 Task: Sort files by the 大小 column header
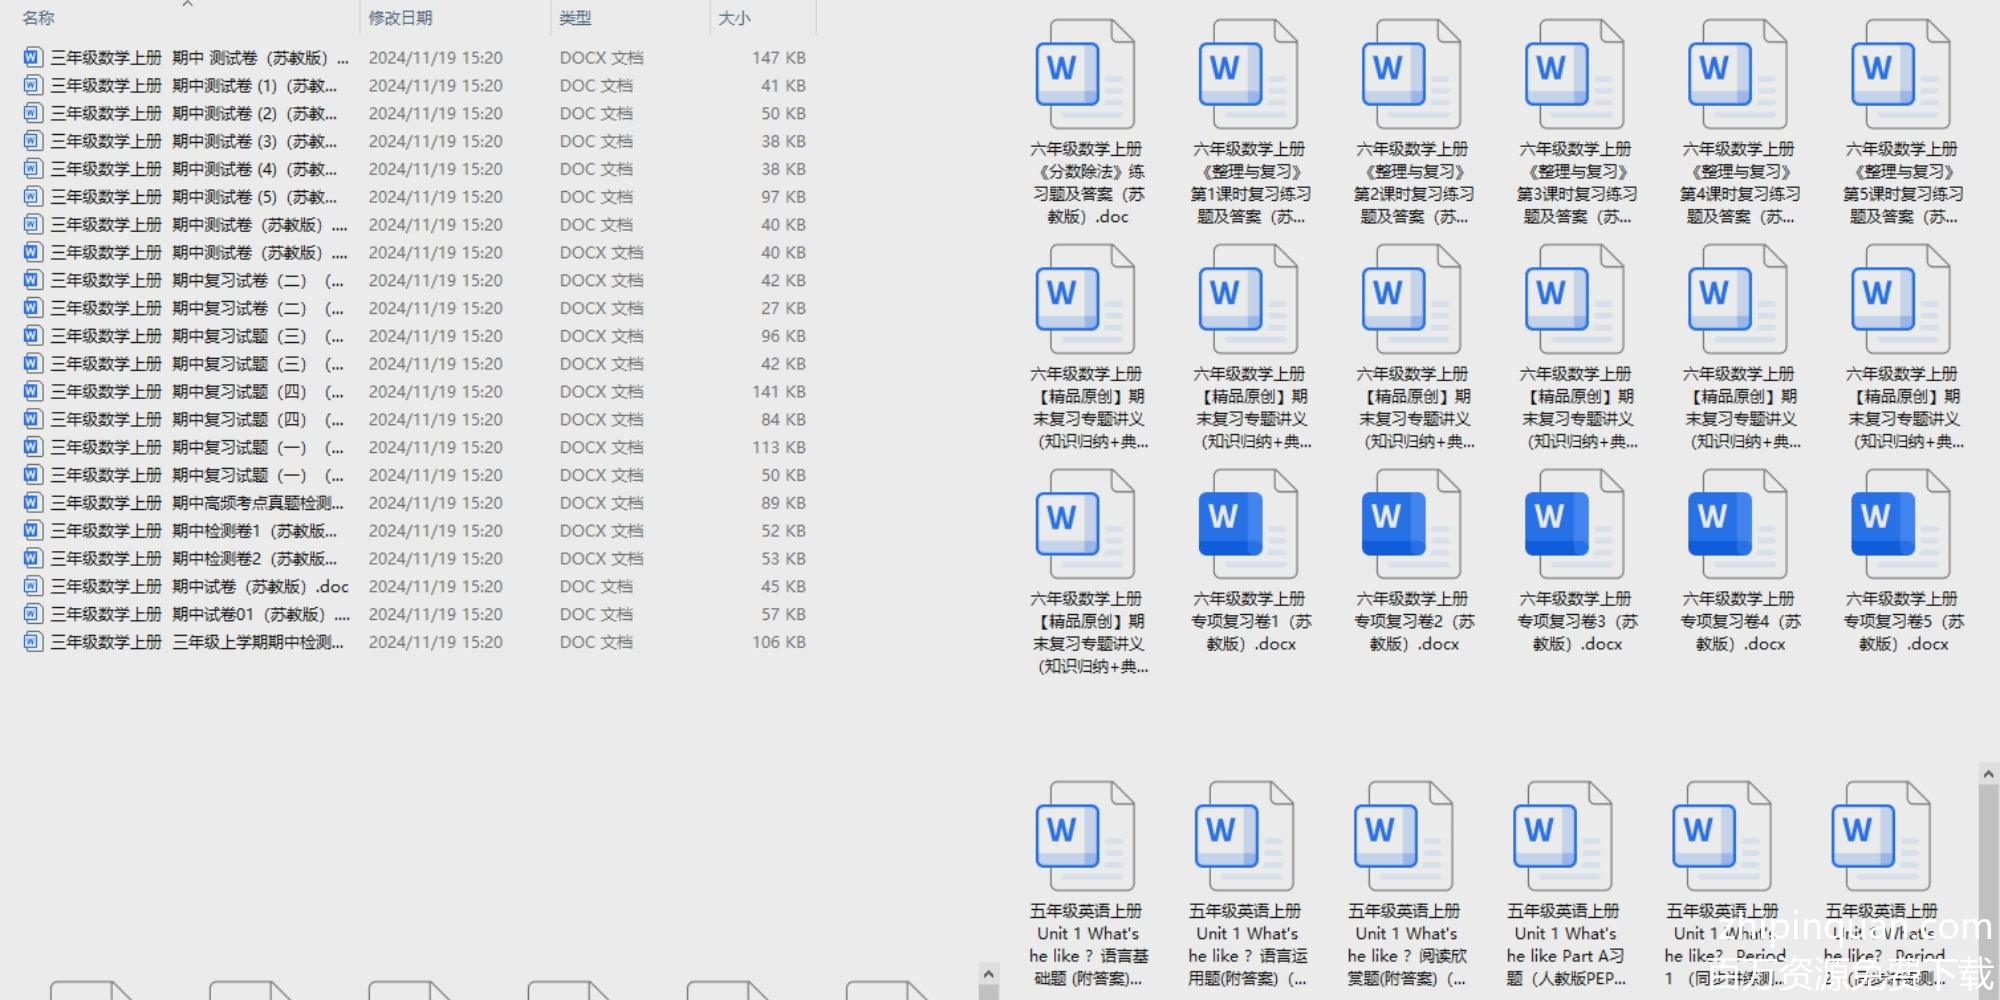click(734, 18)
